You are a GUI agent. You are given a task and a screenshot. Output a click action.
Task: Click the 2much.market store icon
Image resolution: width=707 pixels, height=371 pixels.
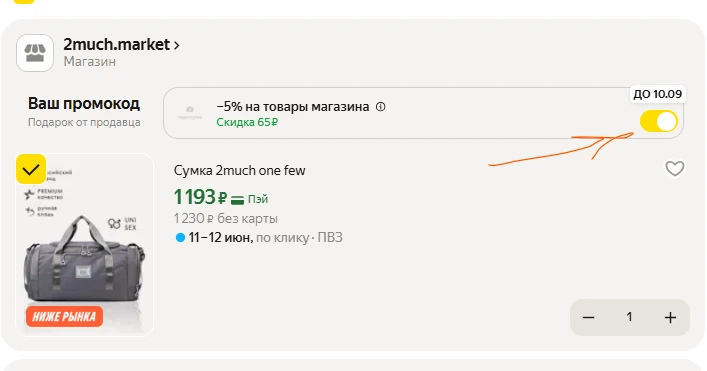point(35,53)
